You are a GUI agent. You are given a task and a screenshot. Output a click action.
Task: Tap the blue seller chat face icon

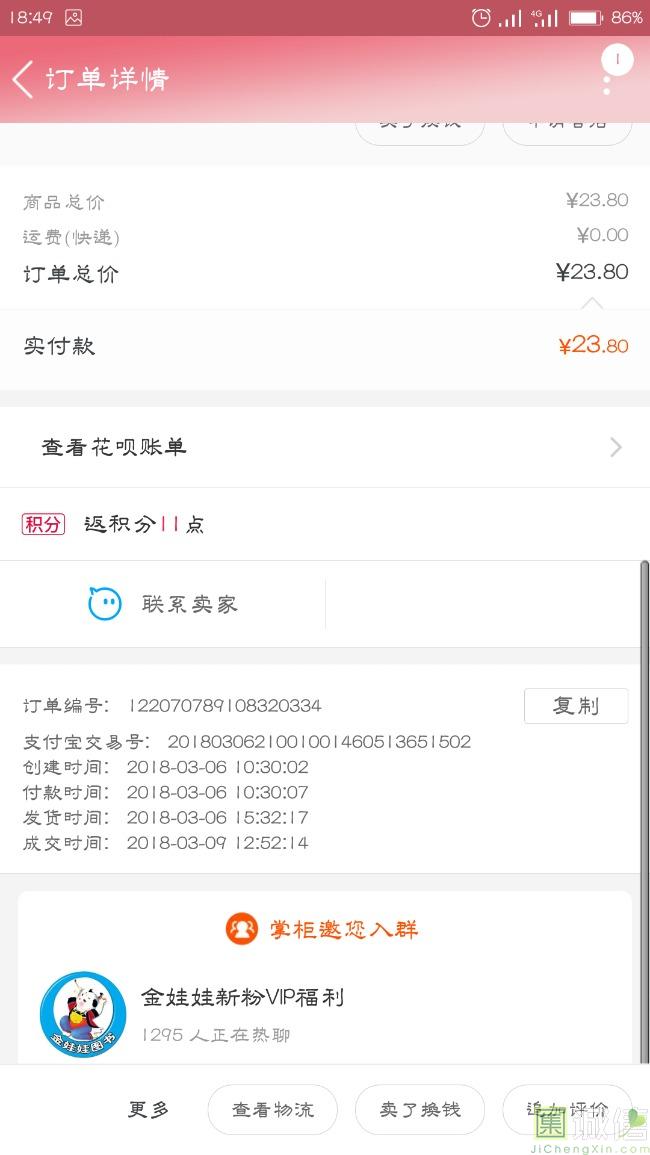(x=105, y=604)
